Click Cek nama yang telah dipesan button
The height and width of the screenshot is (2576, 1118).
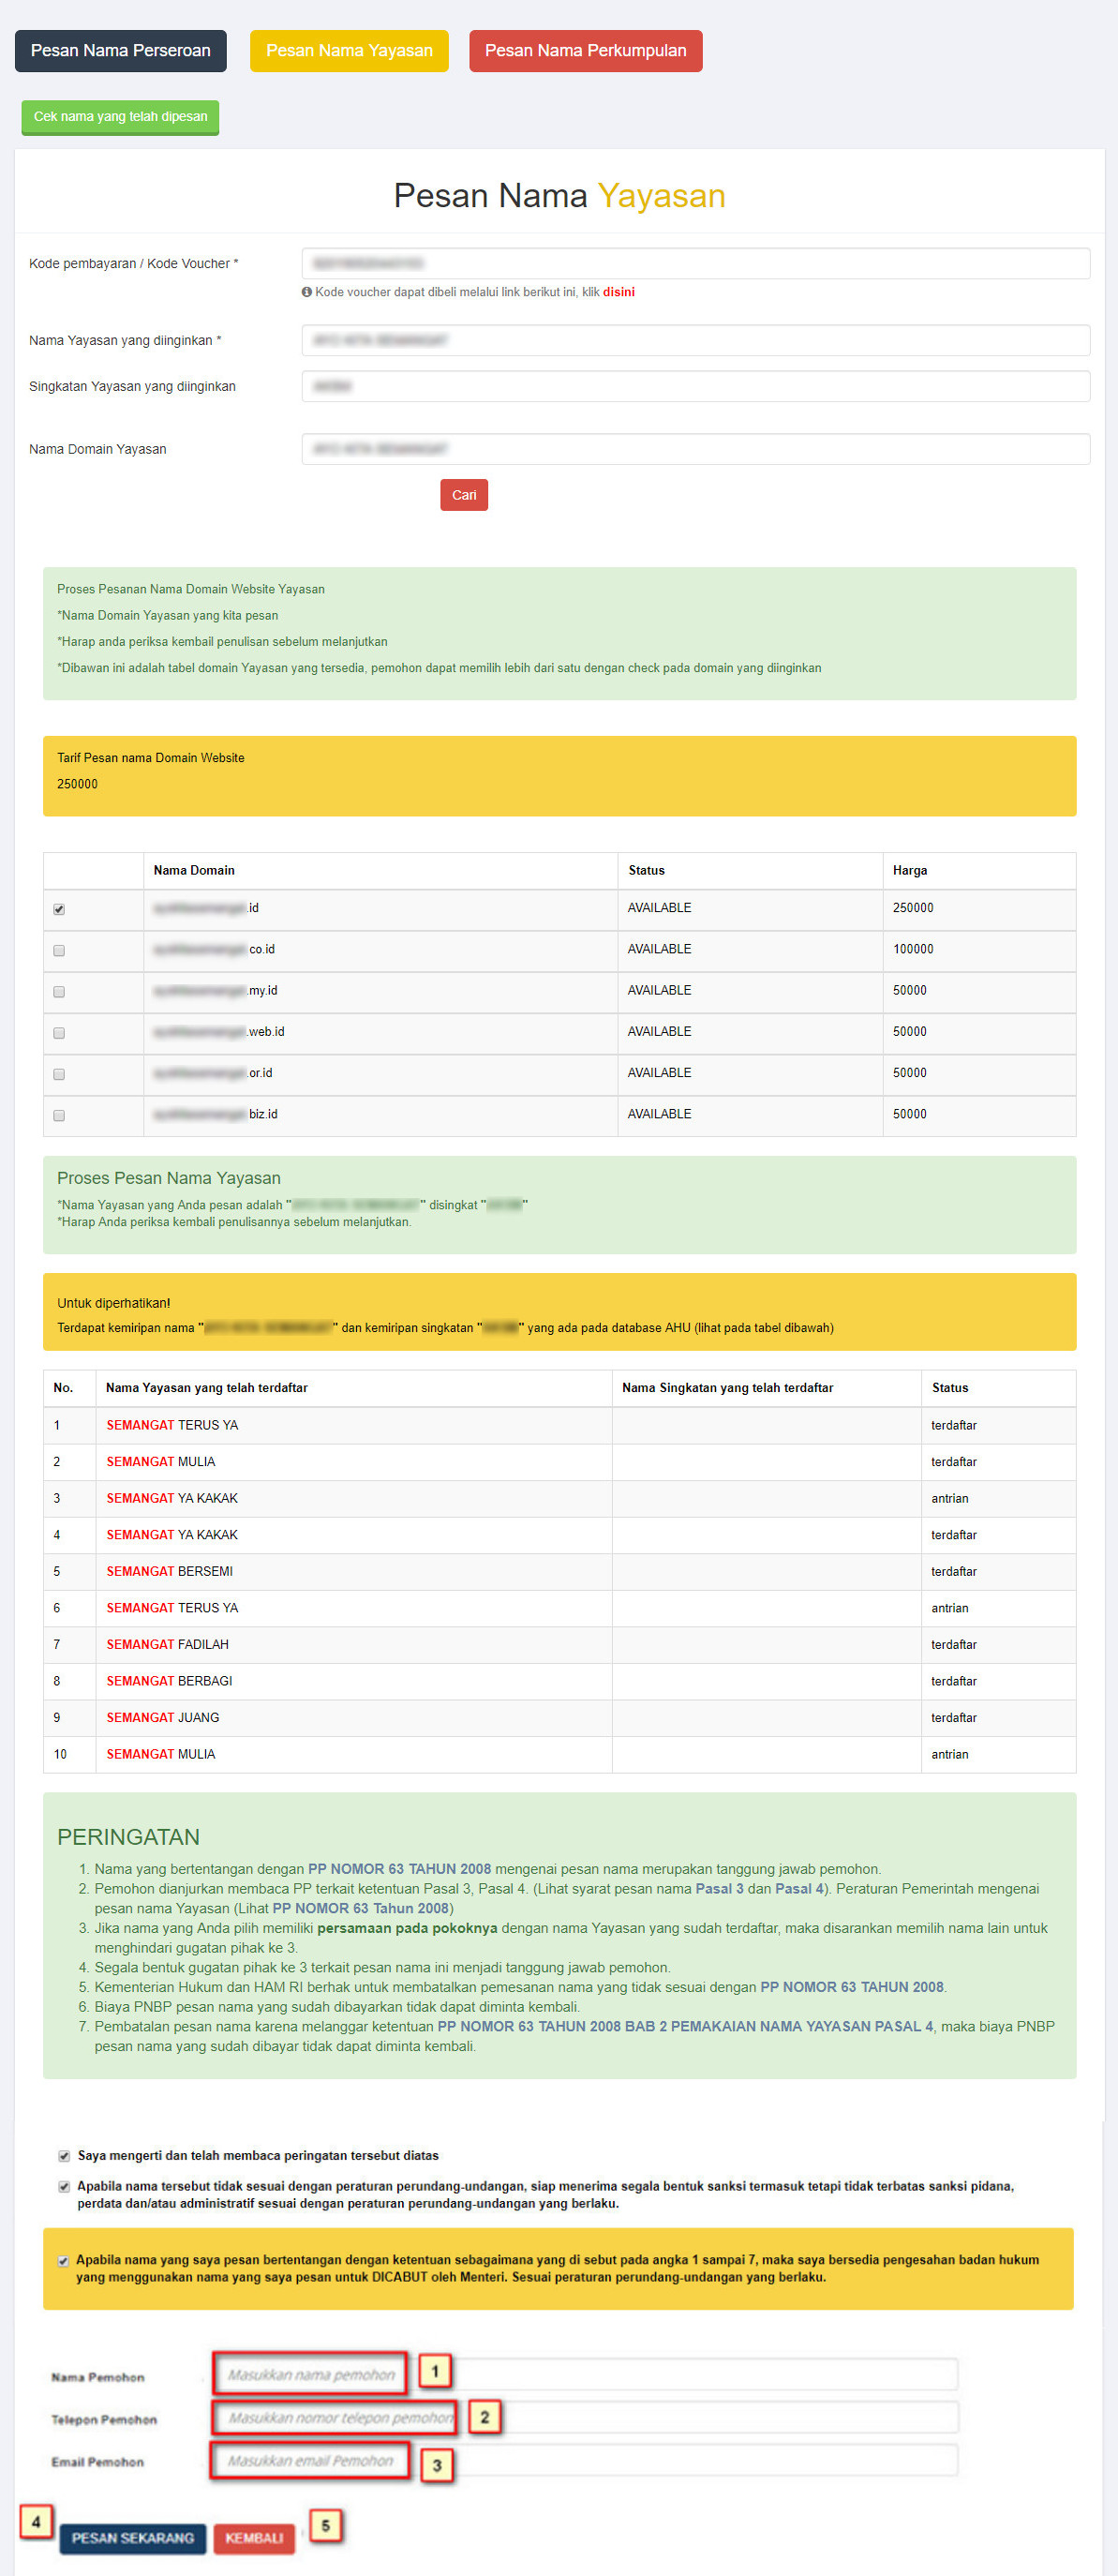tap(120, 117)
